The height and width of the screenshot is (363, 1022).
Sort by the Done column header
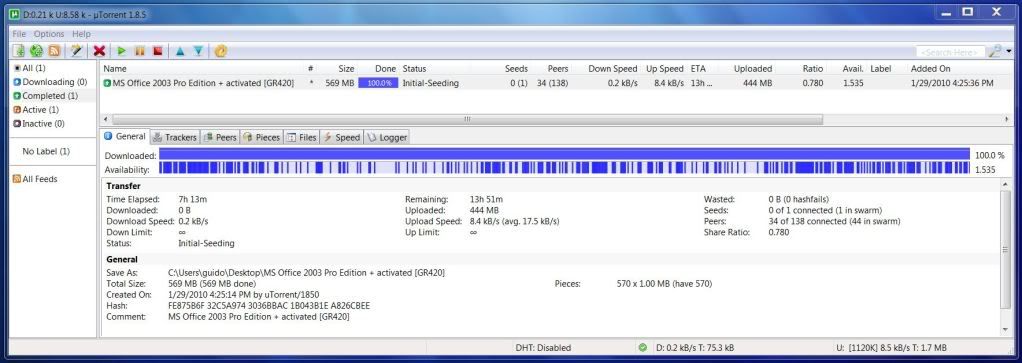385,68
